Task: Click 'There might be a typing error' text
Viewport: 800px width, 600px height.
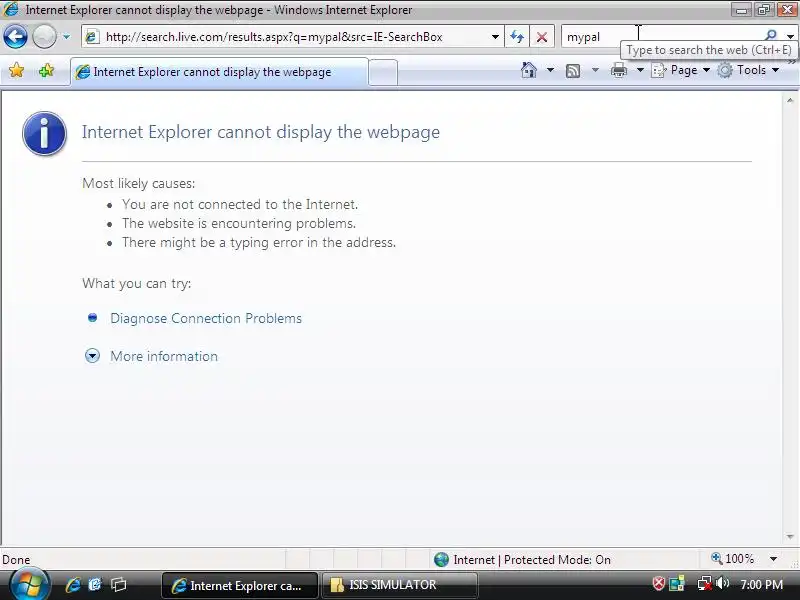Action: pos(259,242)
